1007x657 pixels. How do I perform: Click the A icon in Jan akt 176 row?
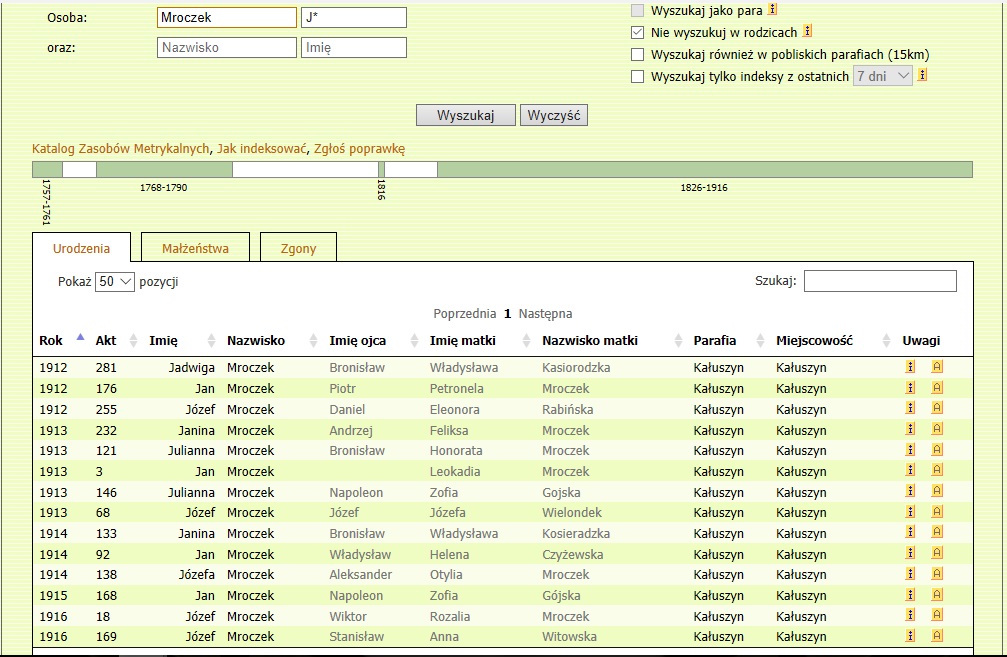coord(937,388)
